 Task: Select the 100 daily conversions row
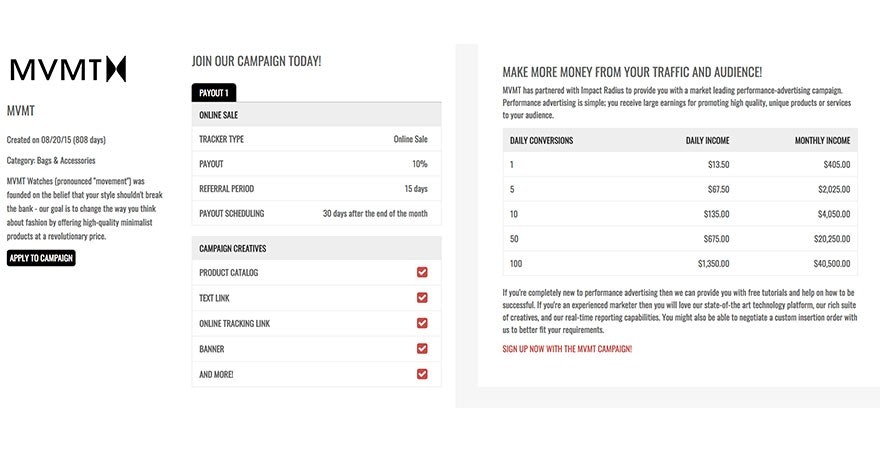[680, 264]
